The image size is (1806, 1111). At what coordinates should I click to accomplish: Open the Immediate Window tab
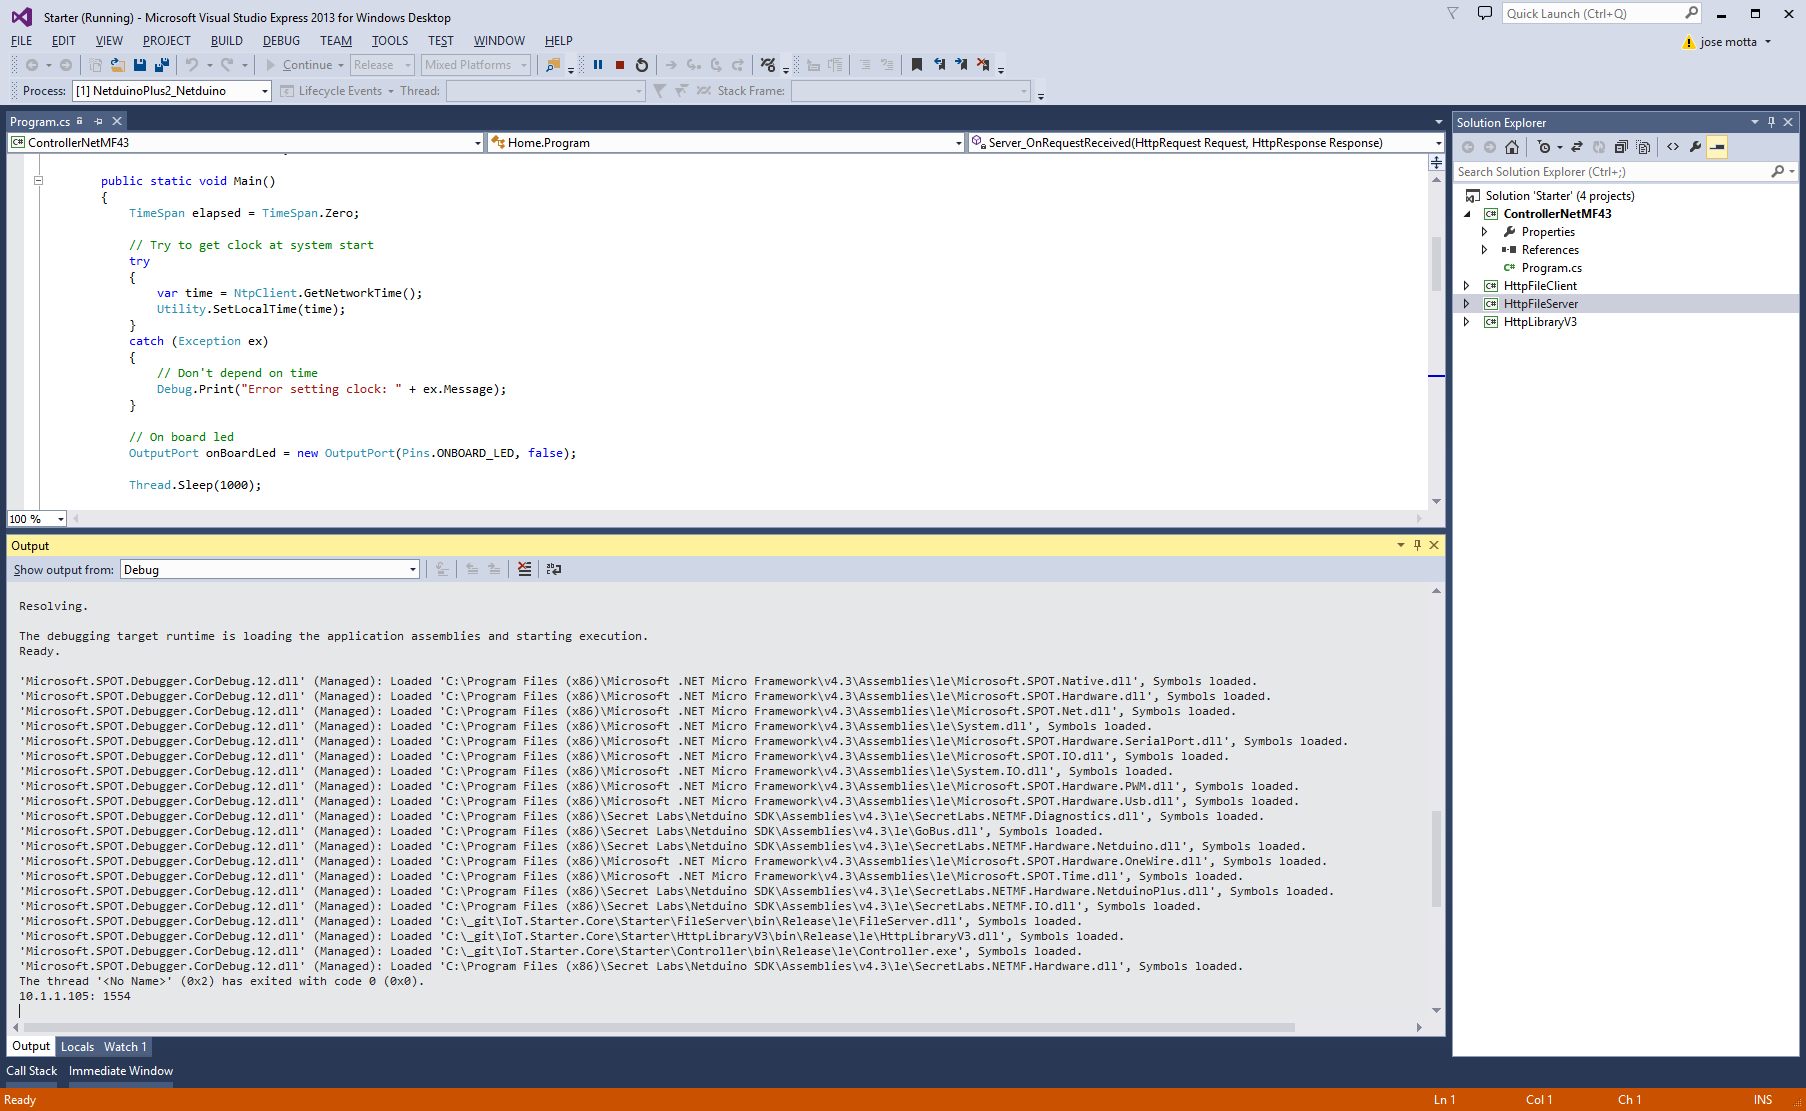[121, 1071]
